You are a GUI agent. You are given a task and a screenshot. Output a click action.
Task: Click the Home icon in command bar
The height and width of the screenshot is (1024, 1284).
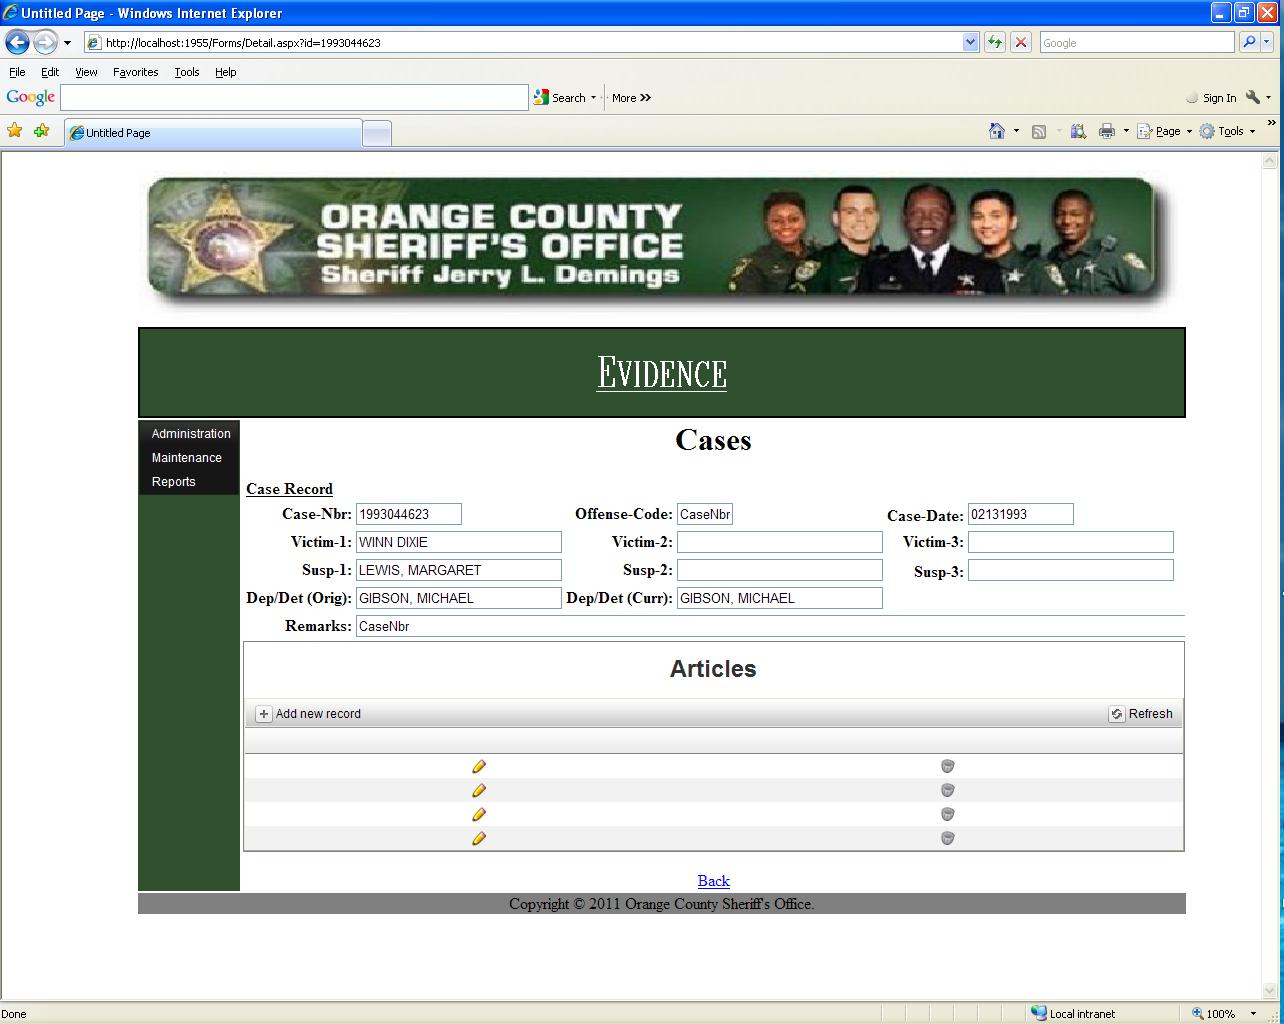pyautogui.click(x=996, y=131)
